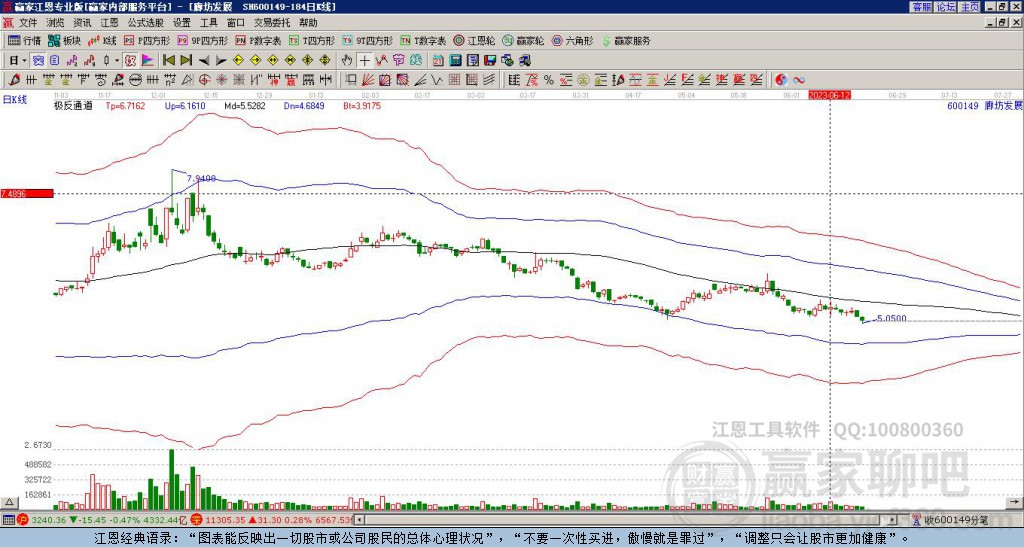Viewport: 1024px width, 548px height.
Task: Click the 论坛 forum button
Action: (x=946, y=7)
